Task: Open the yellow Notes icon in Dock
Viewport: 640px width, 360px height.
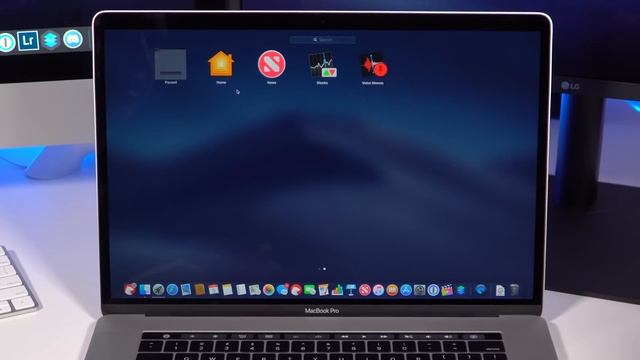Action: [x=227, y=290]
